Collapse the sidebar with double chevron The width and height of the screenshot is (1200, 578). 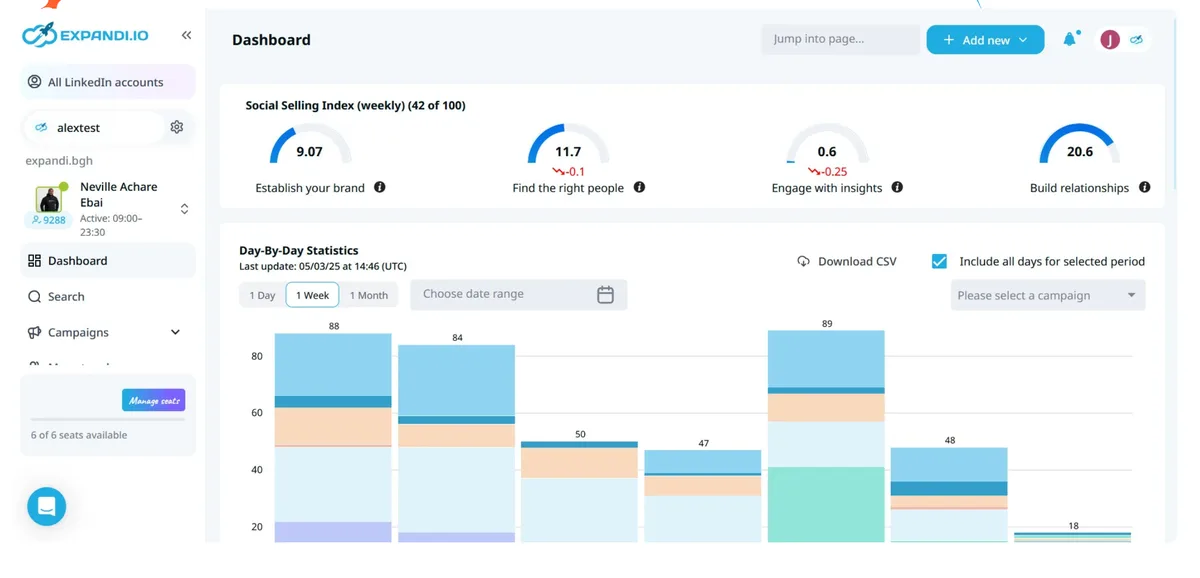186,35
